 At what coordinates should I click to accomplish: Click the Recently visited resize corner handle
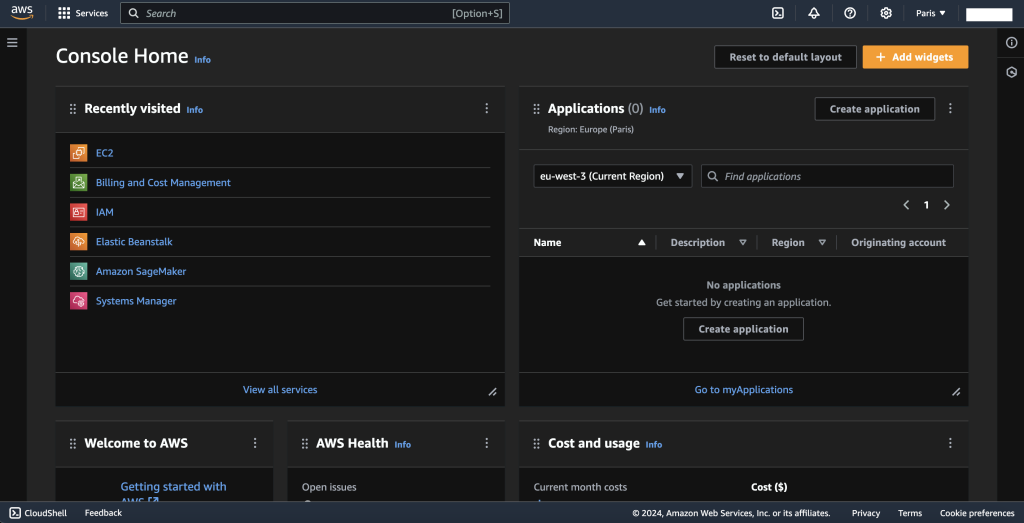[x=492, y=392]
